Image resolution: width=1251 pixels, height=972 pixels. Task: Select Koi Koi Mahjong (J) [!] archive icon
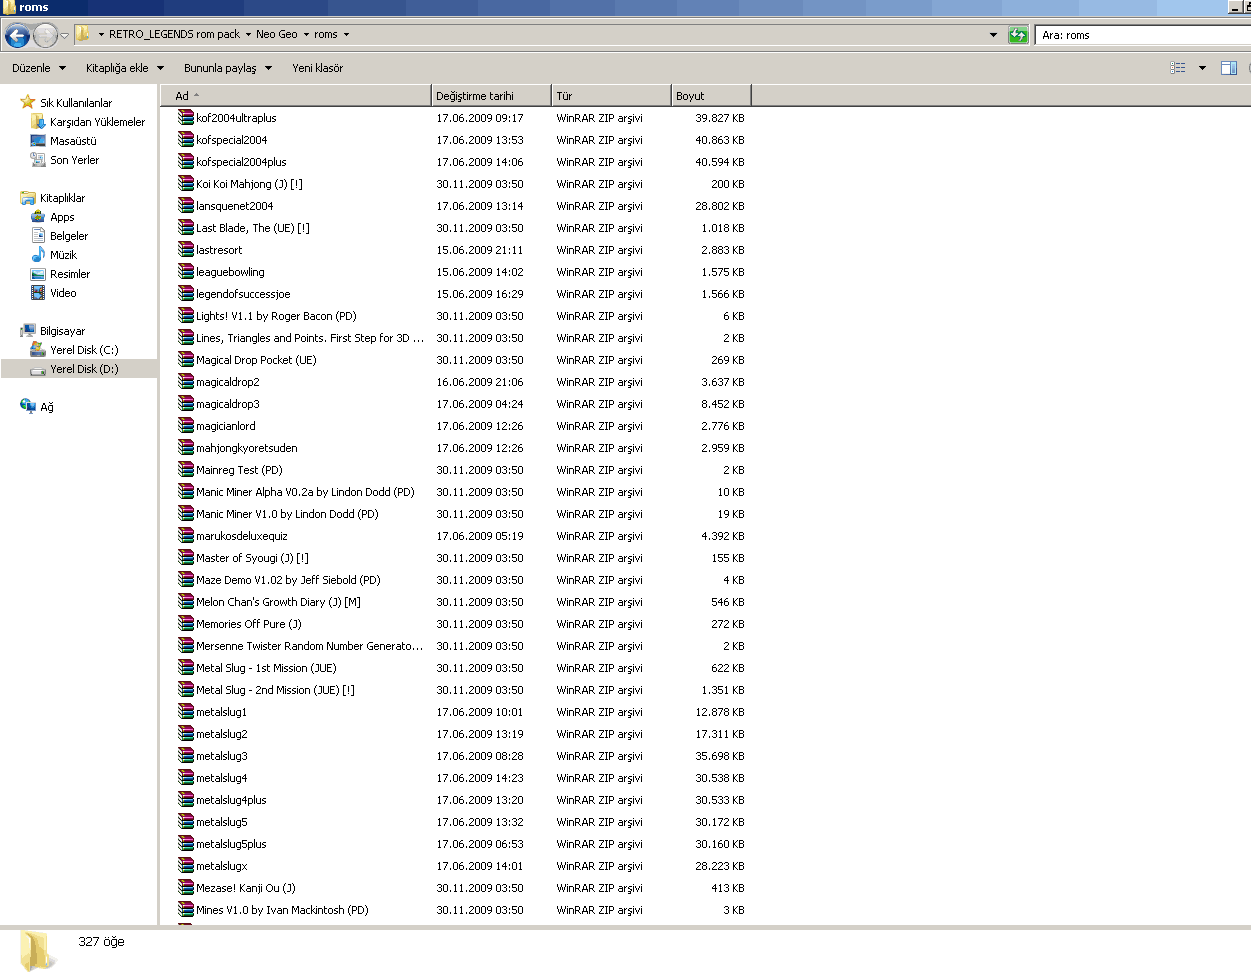click(x=186, y=183)
